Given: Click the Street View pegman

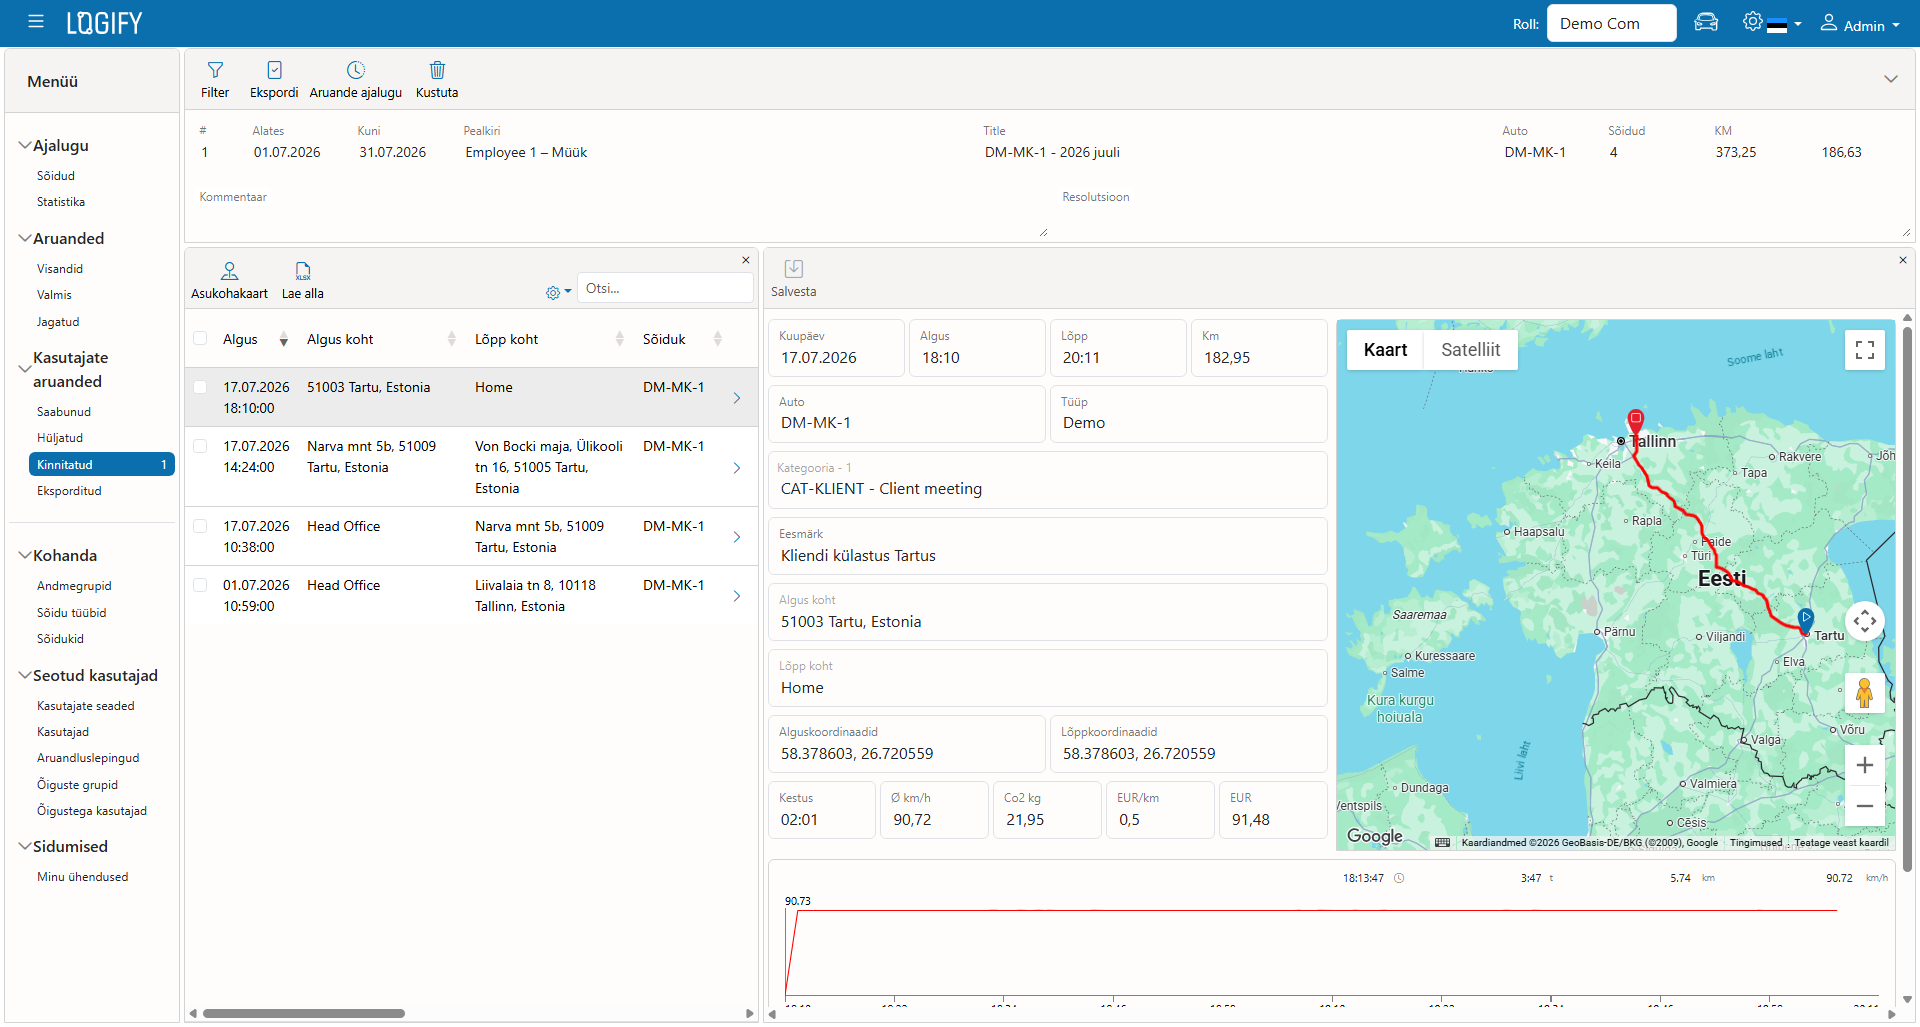Looking at the screenshot, I should [x=1865, y=693].
